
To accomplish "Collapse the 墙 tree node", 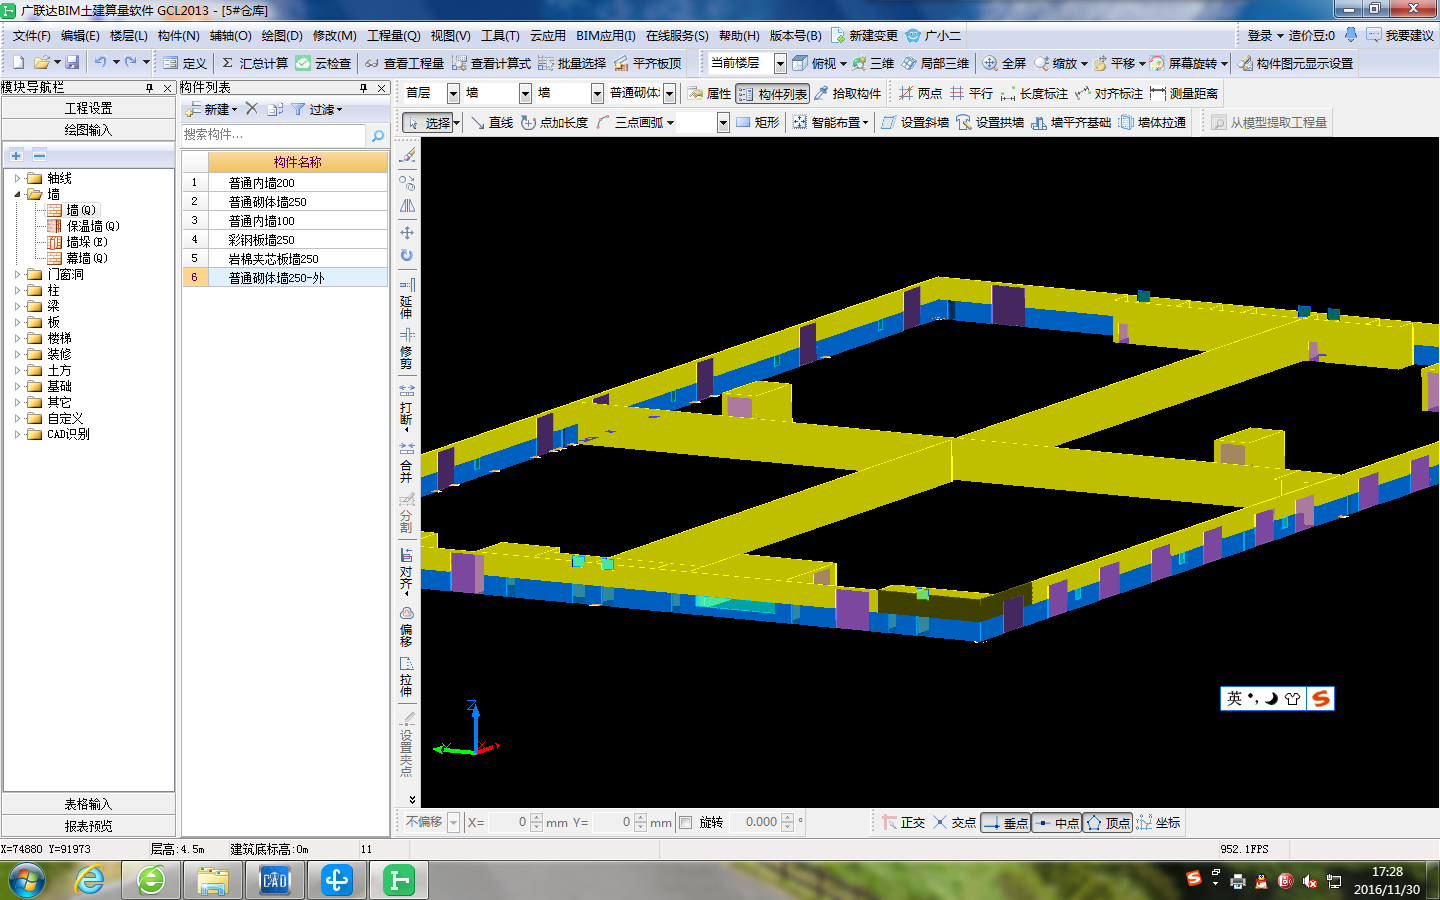I will [x=17, y=194].
